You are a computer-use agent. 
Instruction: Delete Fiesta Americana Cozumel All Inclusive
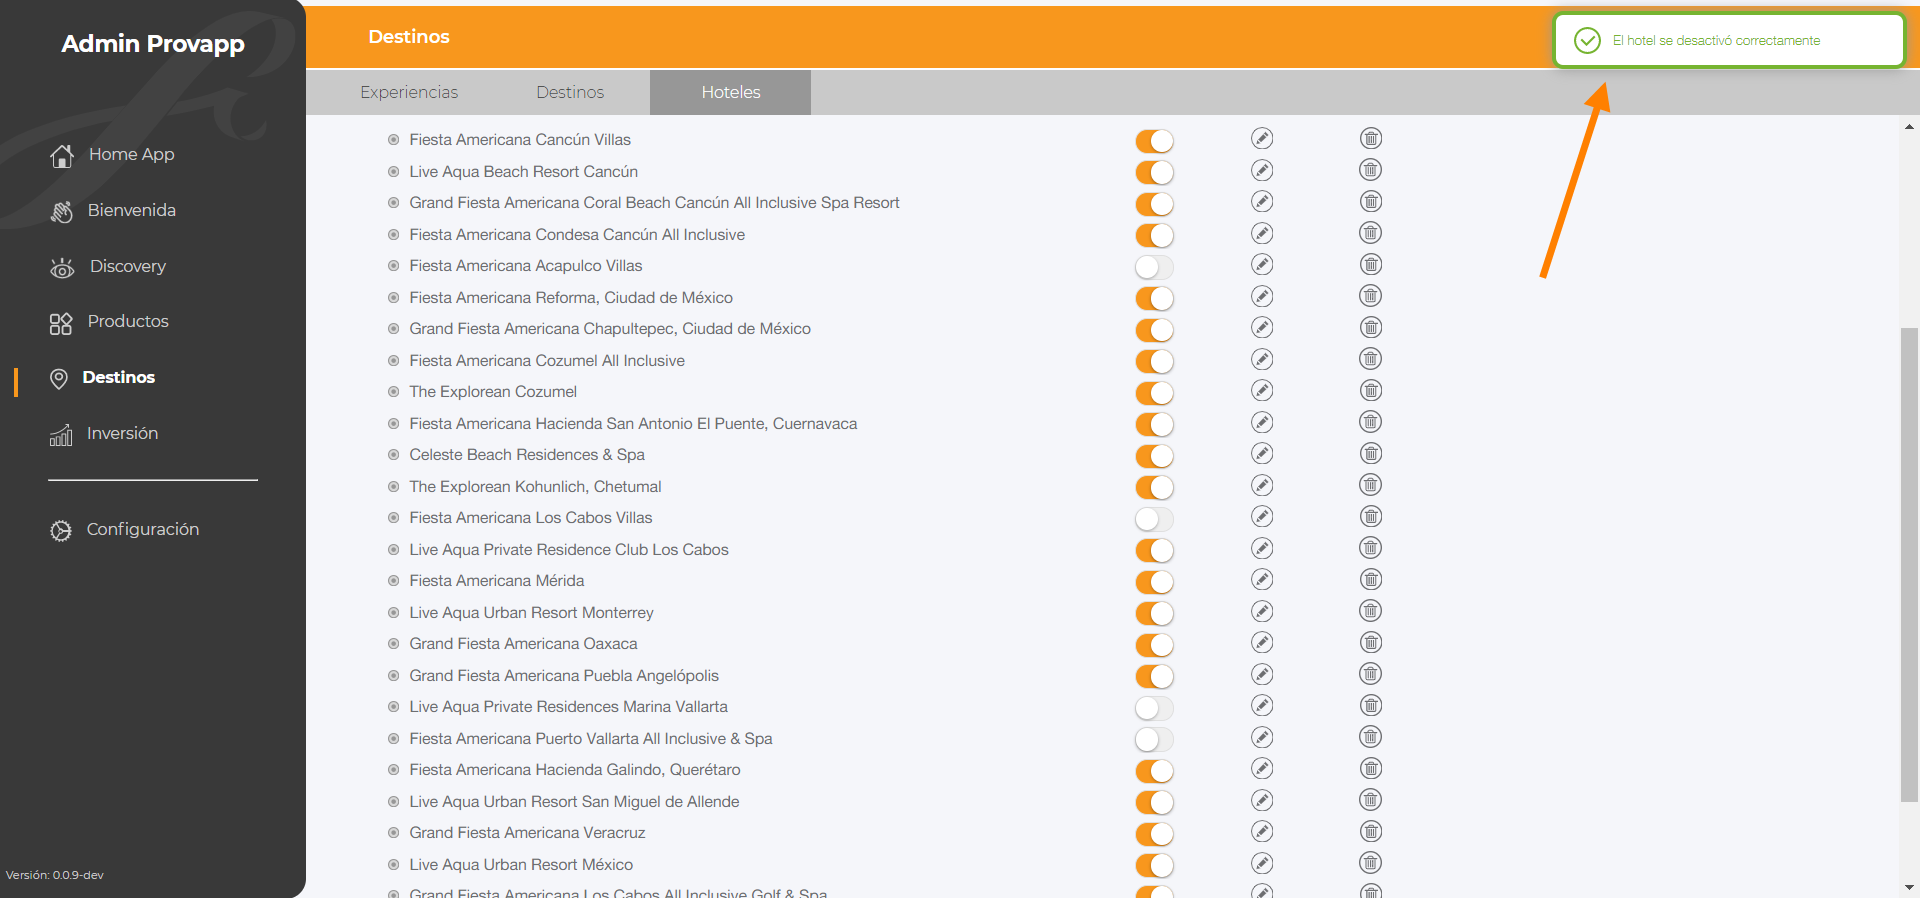click(x=1371, y=359)
